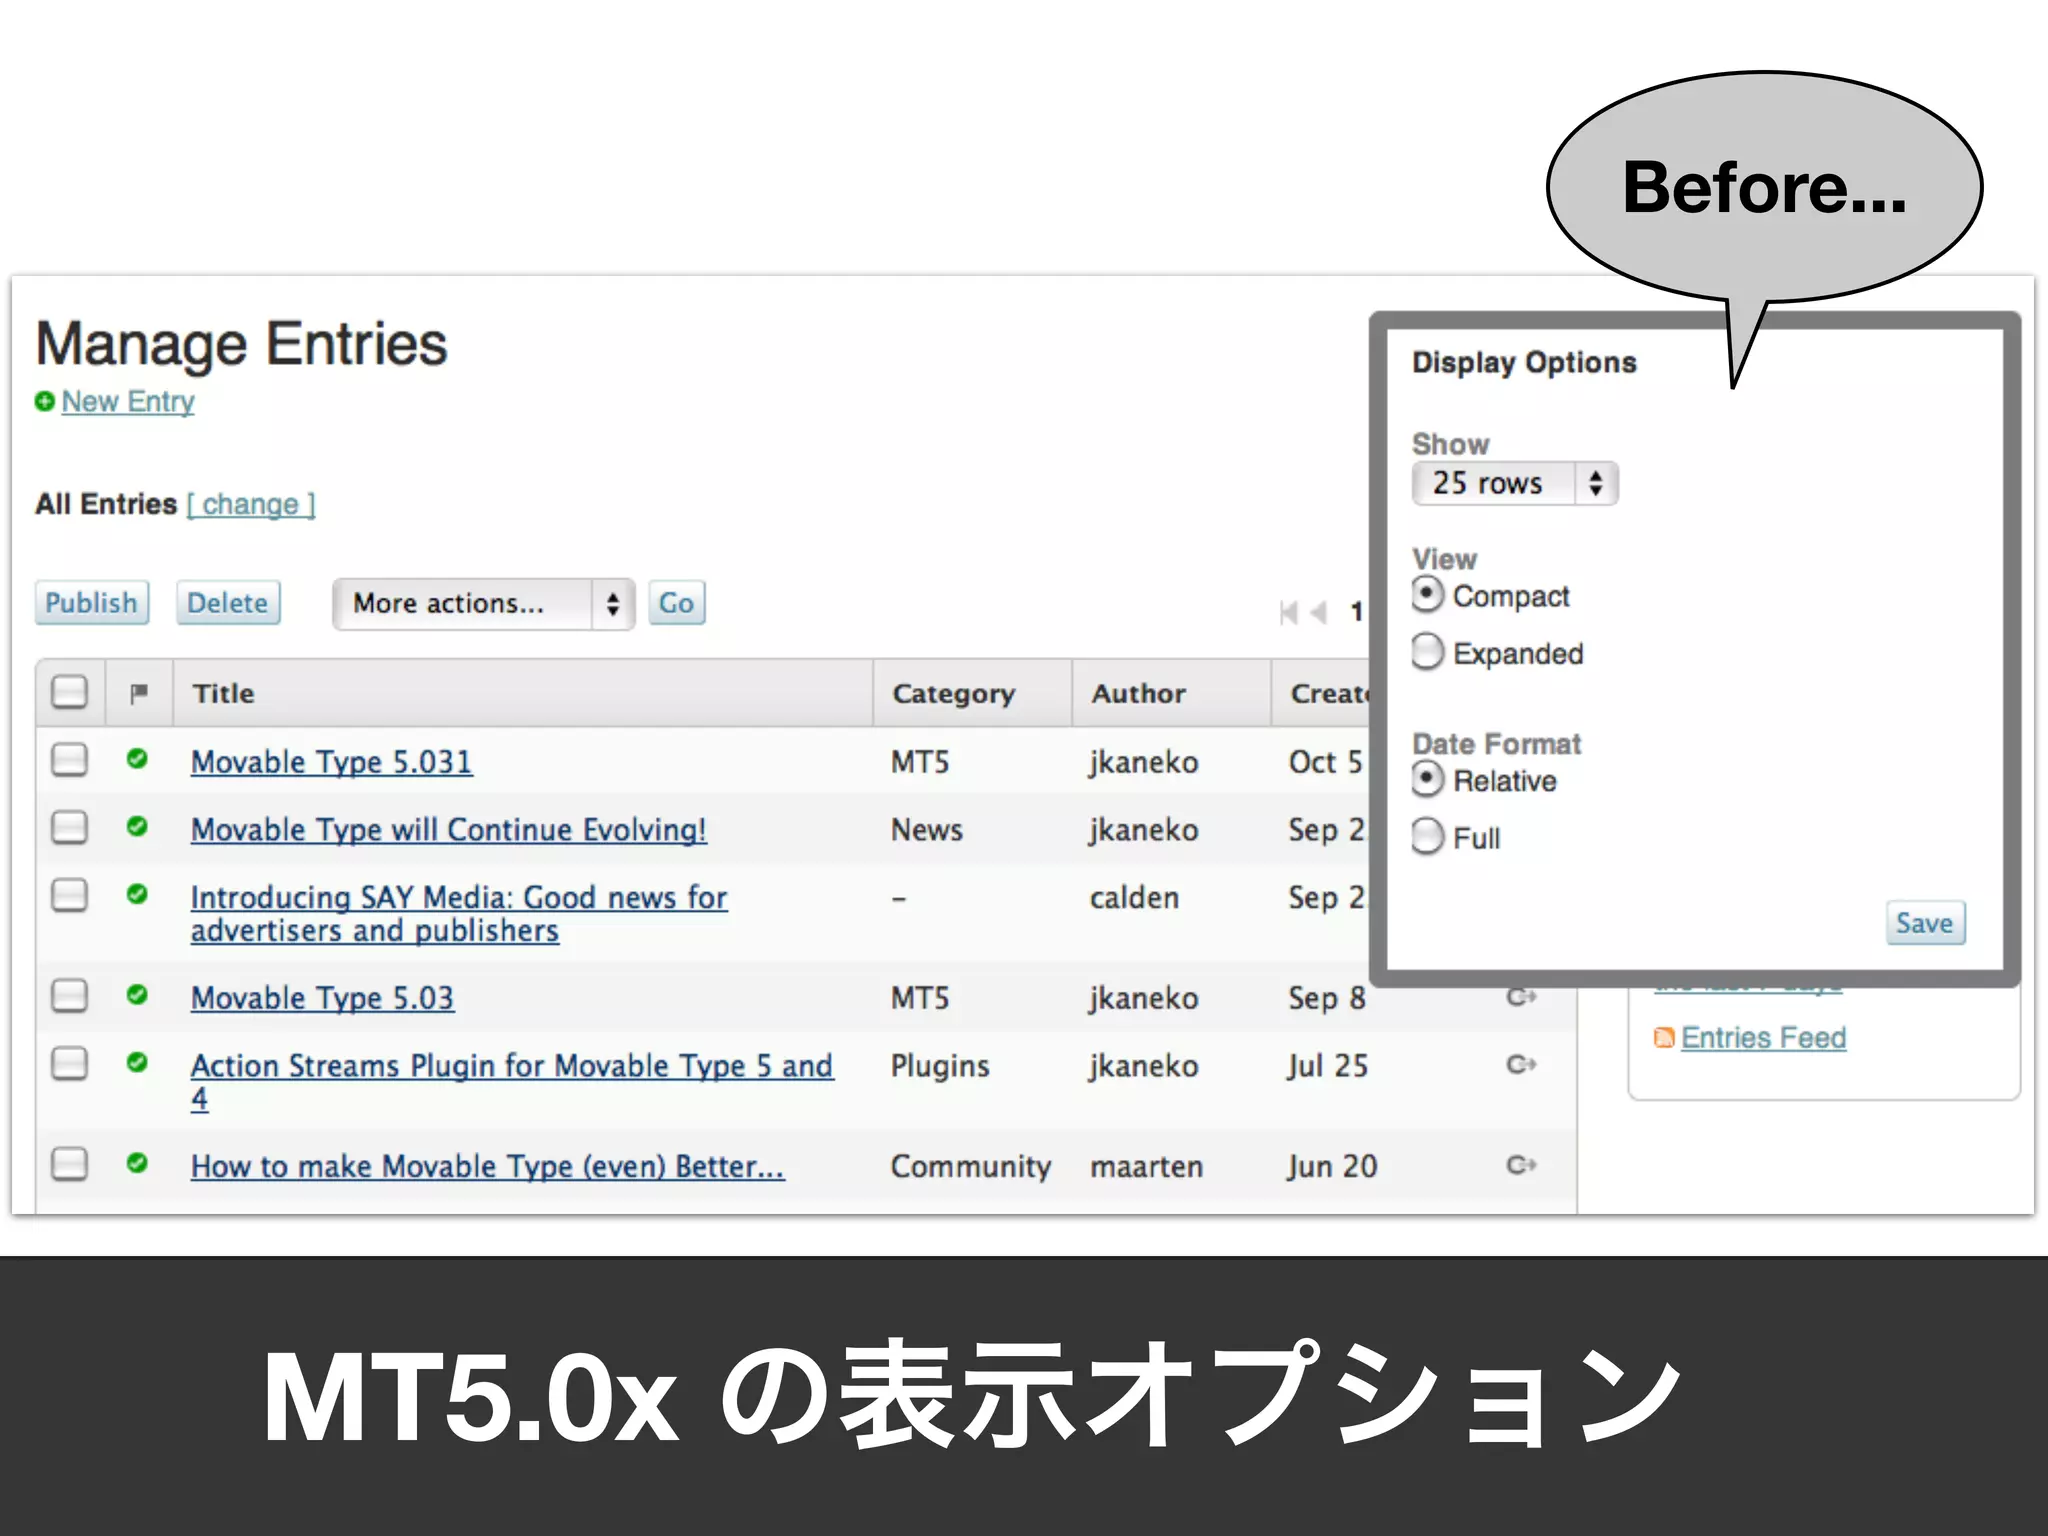Screen dimensions: 2048x1536
Task: Sort entries by the Title column header
Action: pos(224,693)
